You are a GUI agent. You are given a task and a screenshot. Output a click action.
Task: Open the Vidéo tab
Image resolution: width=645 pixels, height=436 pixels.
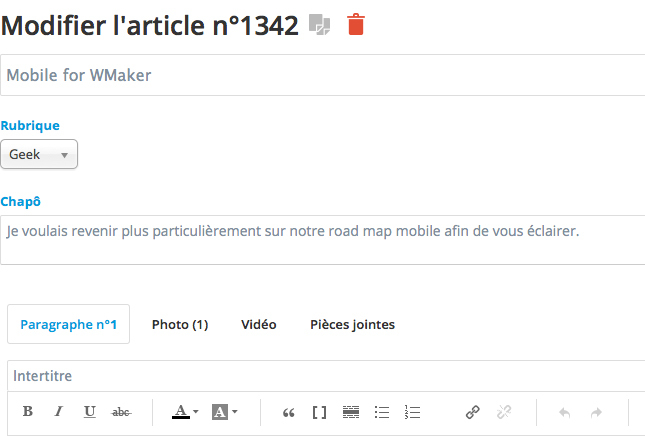tap(259, 325)
